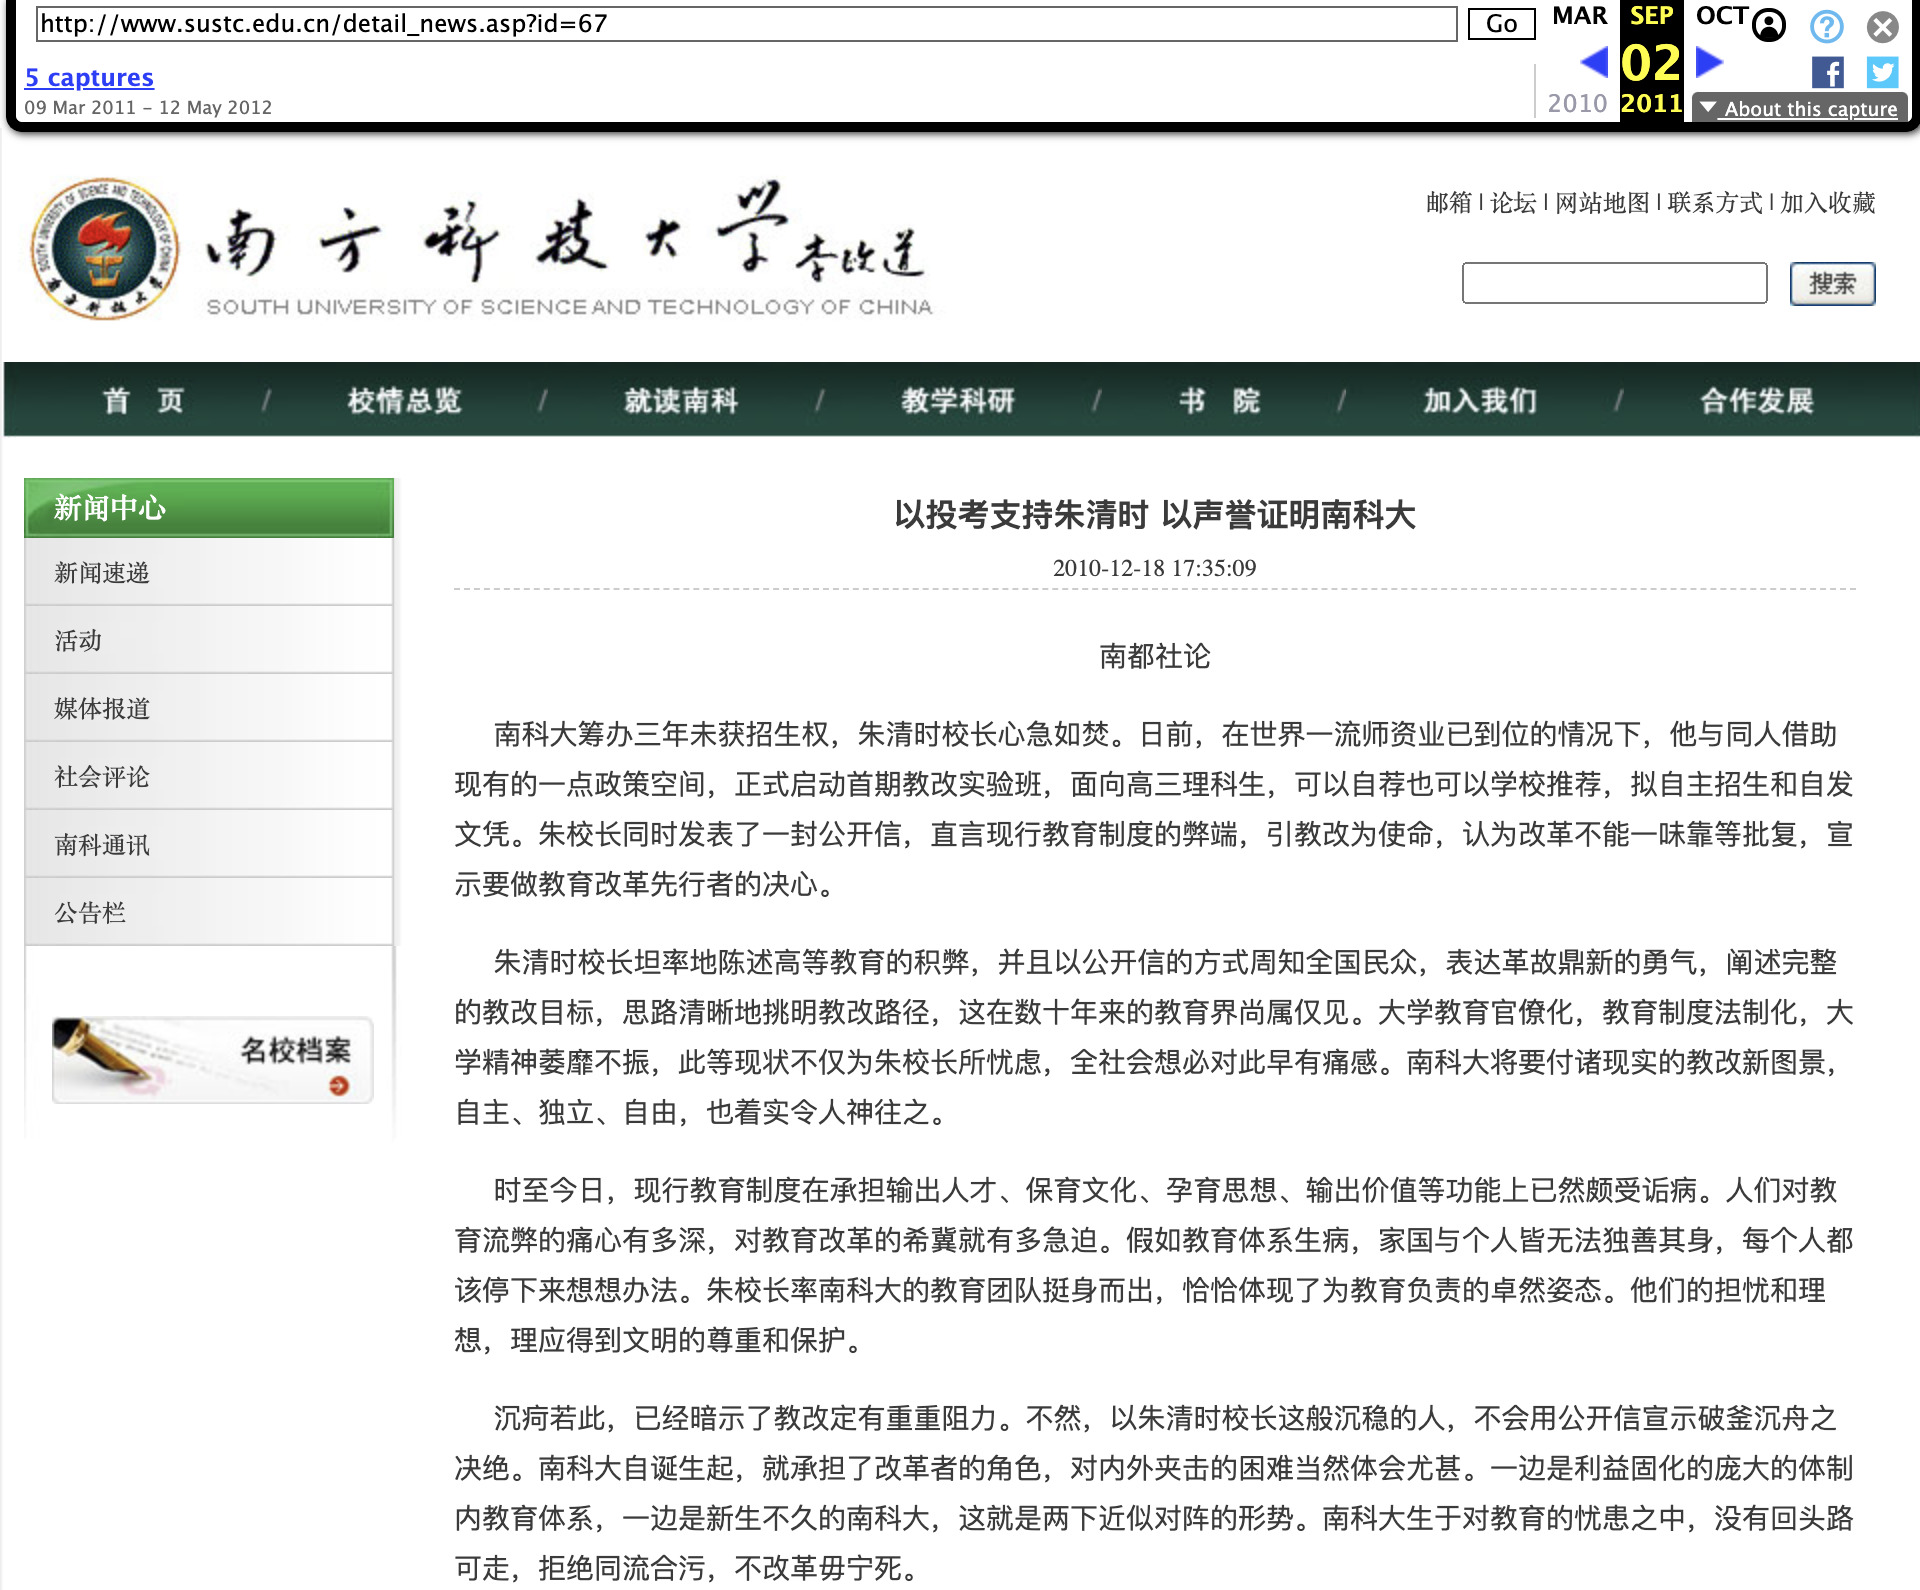Image resolution: width=1920 pixels, height=1590 pixels.
Task: Open 社会评论 in the news sidebar
Action: [101, 776]
